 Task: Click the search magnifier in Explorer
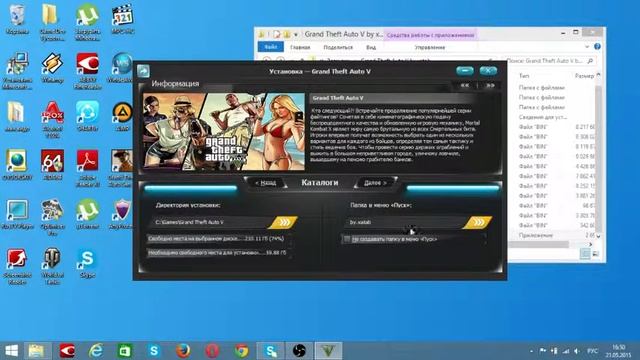(590, 61)
